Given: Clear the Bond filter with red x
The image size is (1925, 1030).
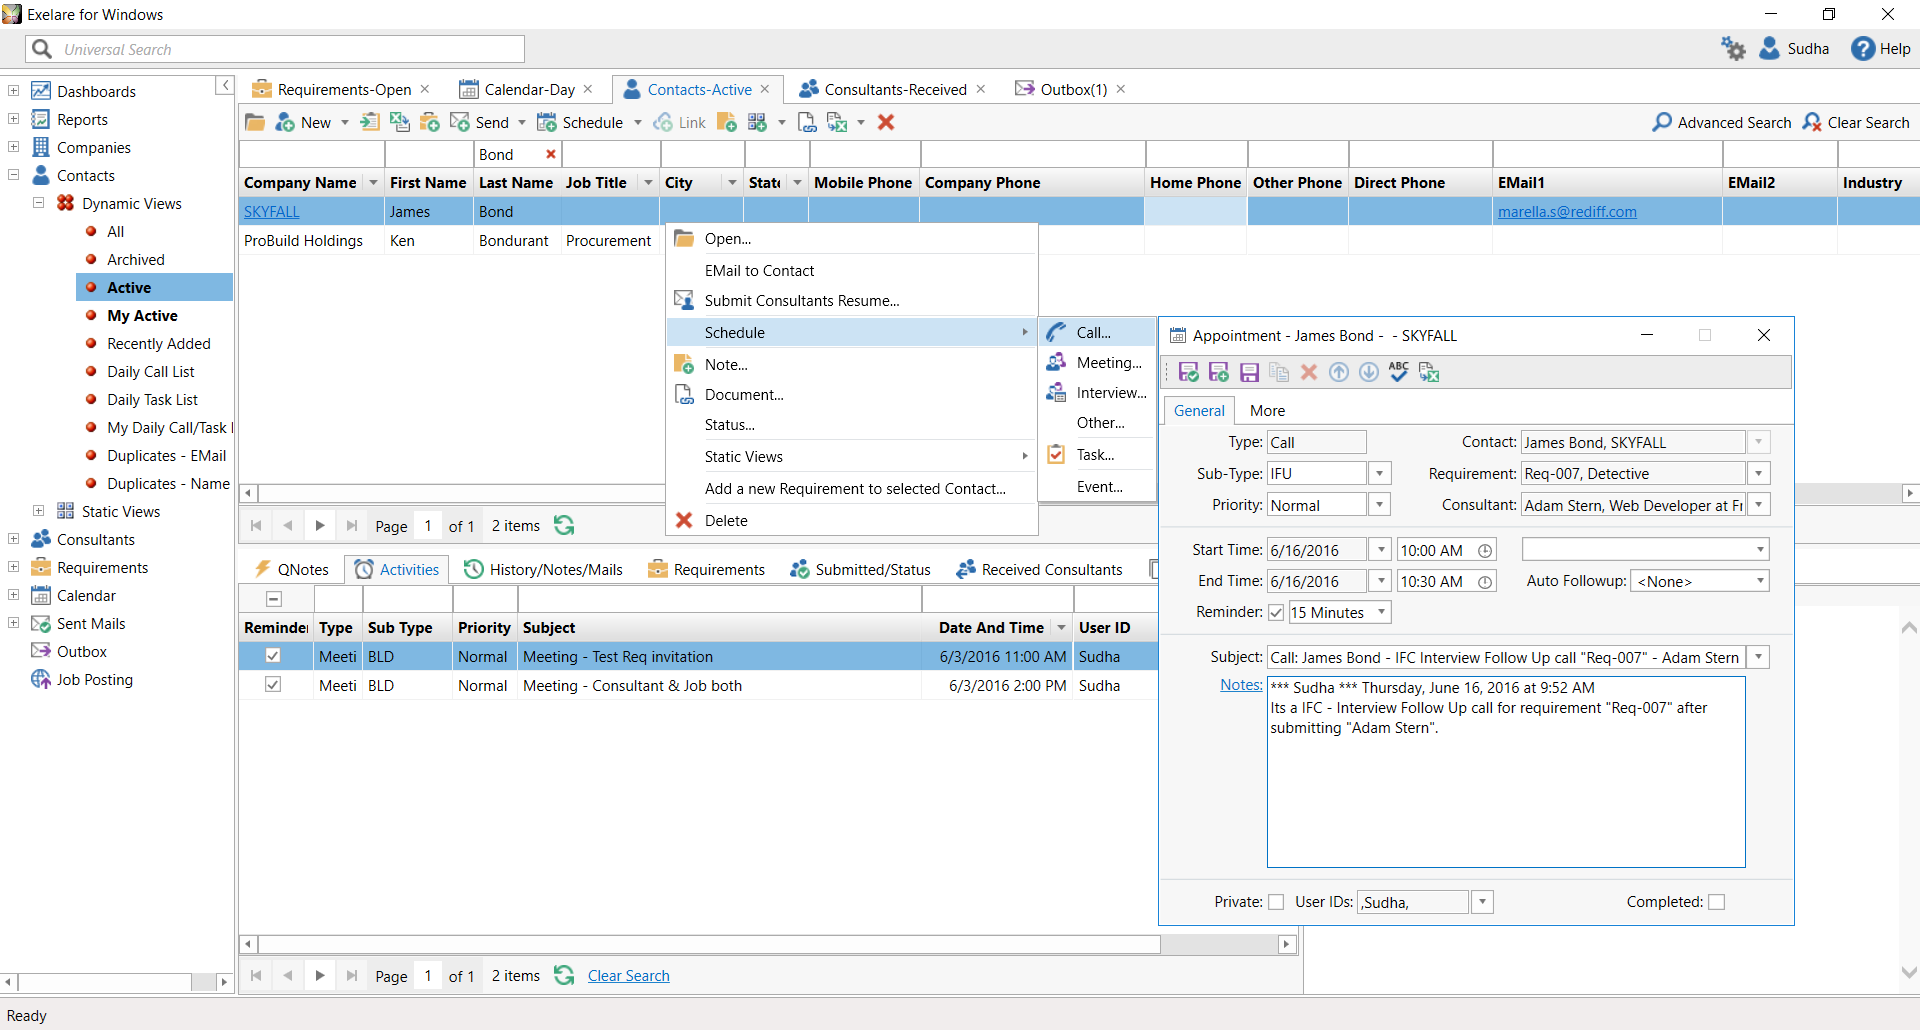Looking at the screenshot, I should tap(550, 154).
